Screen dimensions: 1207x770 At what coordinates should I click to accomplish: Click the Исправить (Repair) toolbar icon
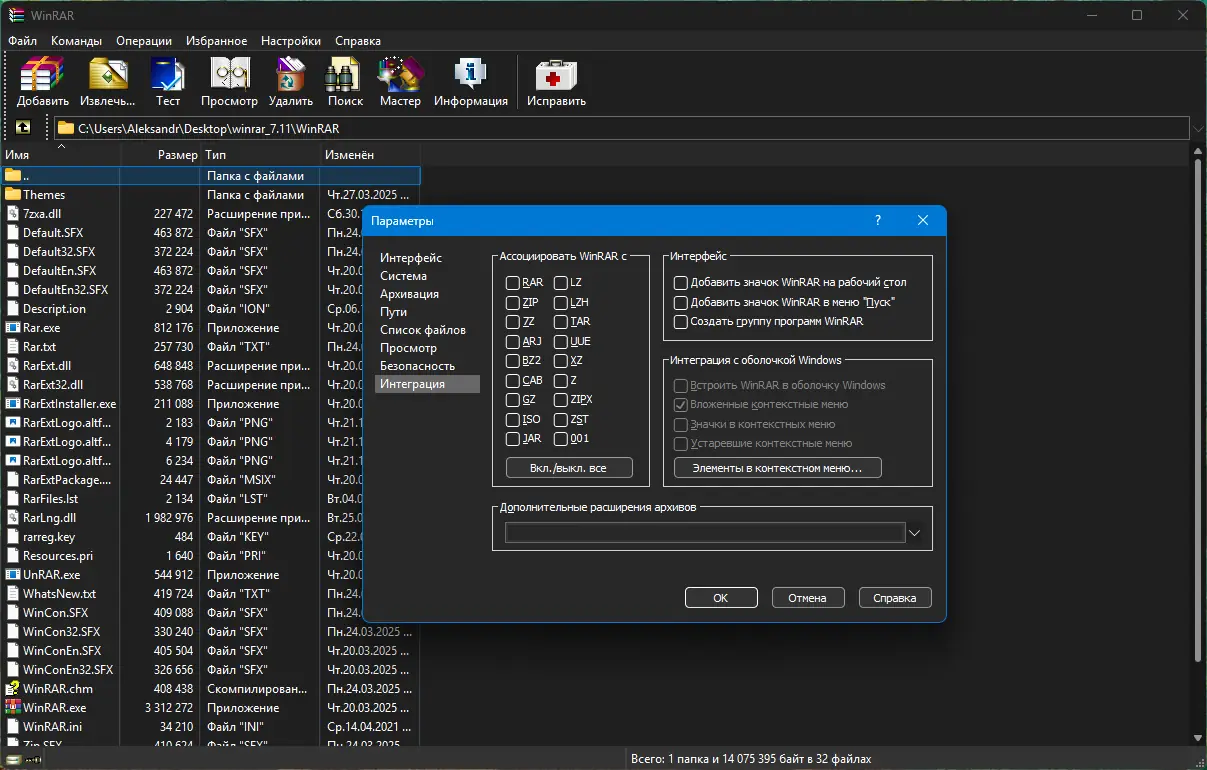pos(556,81)
